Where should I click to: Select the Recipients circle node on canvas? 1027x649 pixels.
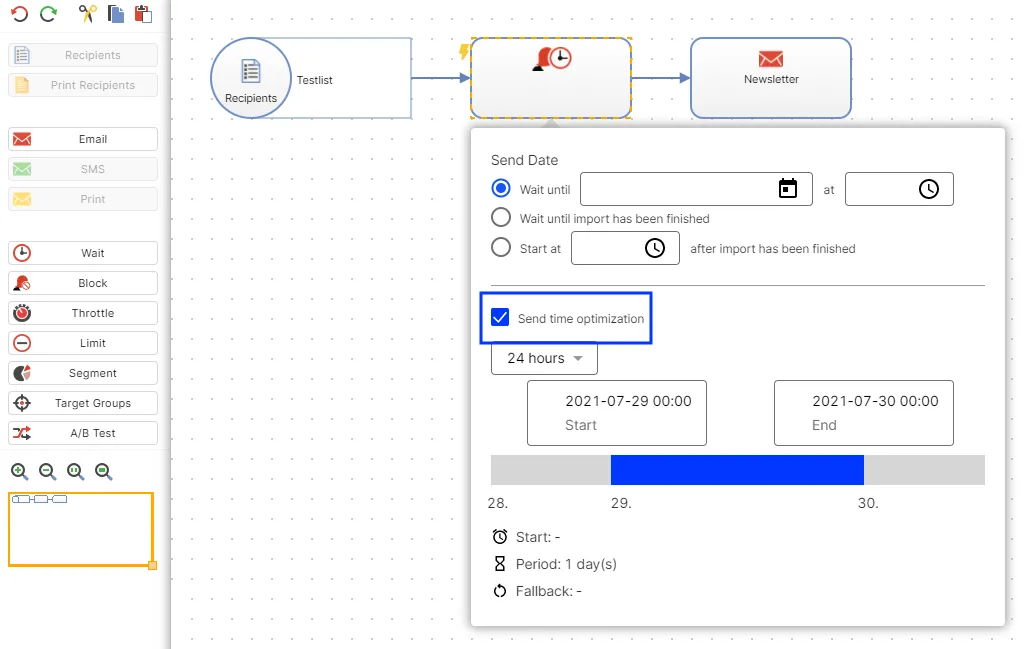251,78
